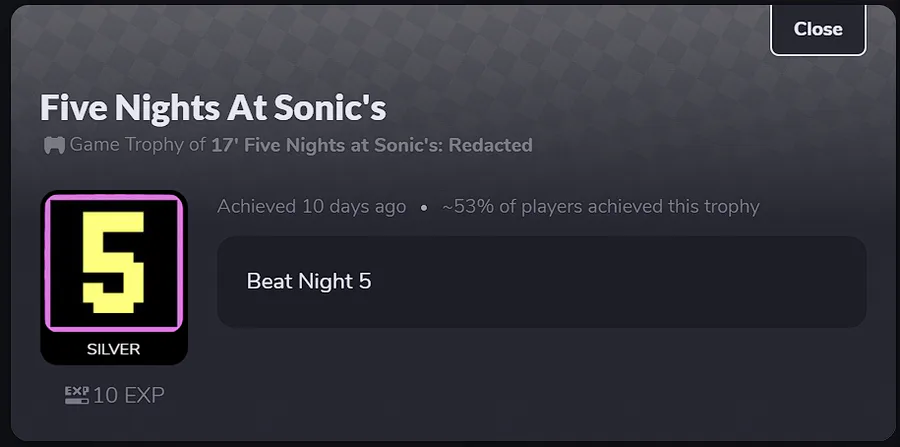Click the word "Redacted" in game name
The width and height of the screenshot is (900, 447).
[x=490, y=146]
